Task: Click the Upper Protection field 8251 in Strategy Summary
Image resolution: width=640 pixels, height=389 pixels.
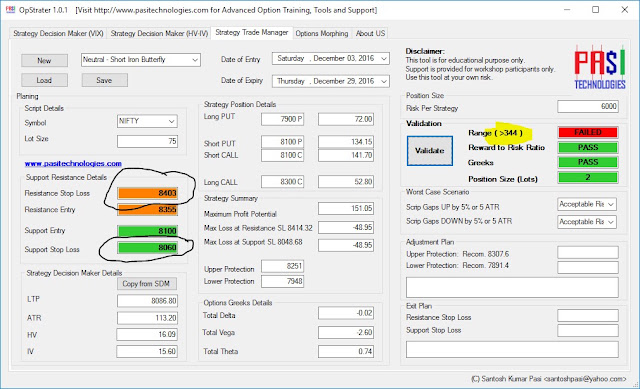Action: coord(282,266)
